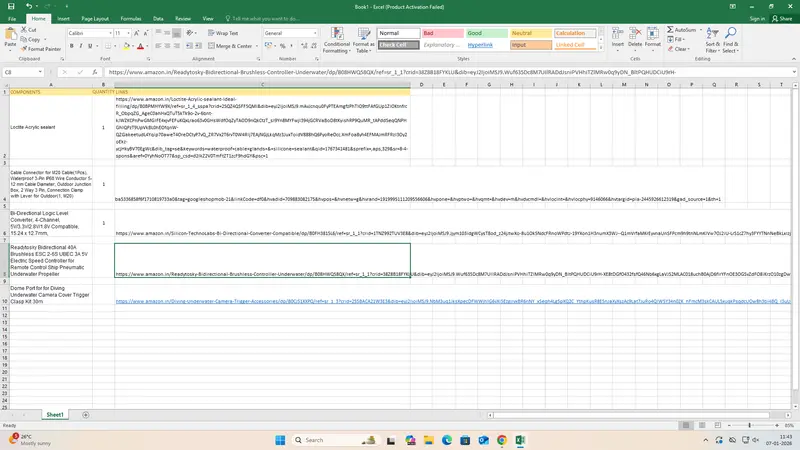Click the Paste clipboard icon
The height and width of the screenshot is (450, 800).
10,34
